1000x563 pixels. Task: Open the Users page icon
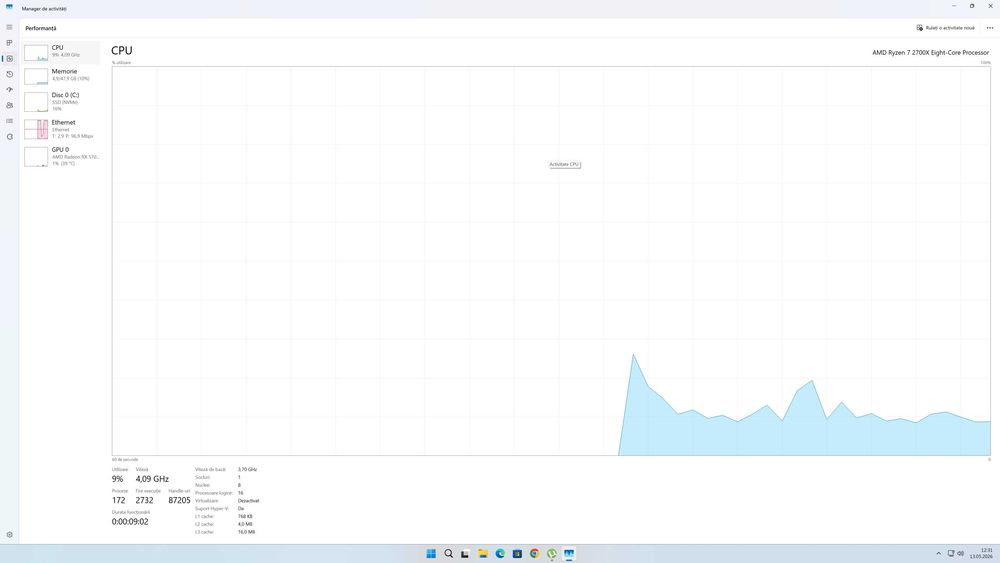click(10, 105)
